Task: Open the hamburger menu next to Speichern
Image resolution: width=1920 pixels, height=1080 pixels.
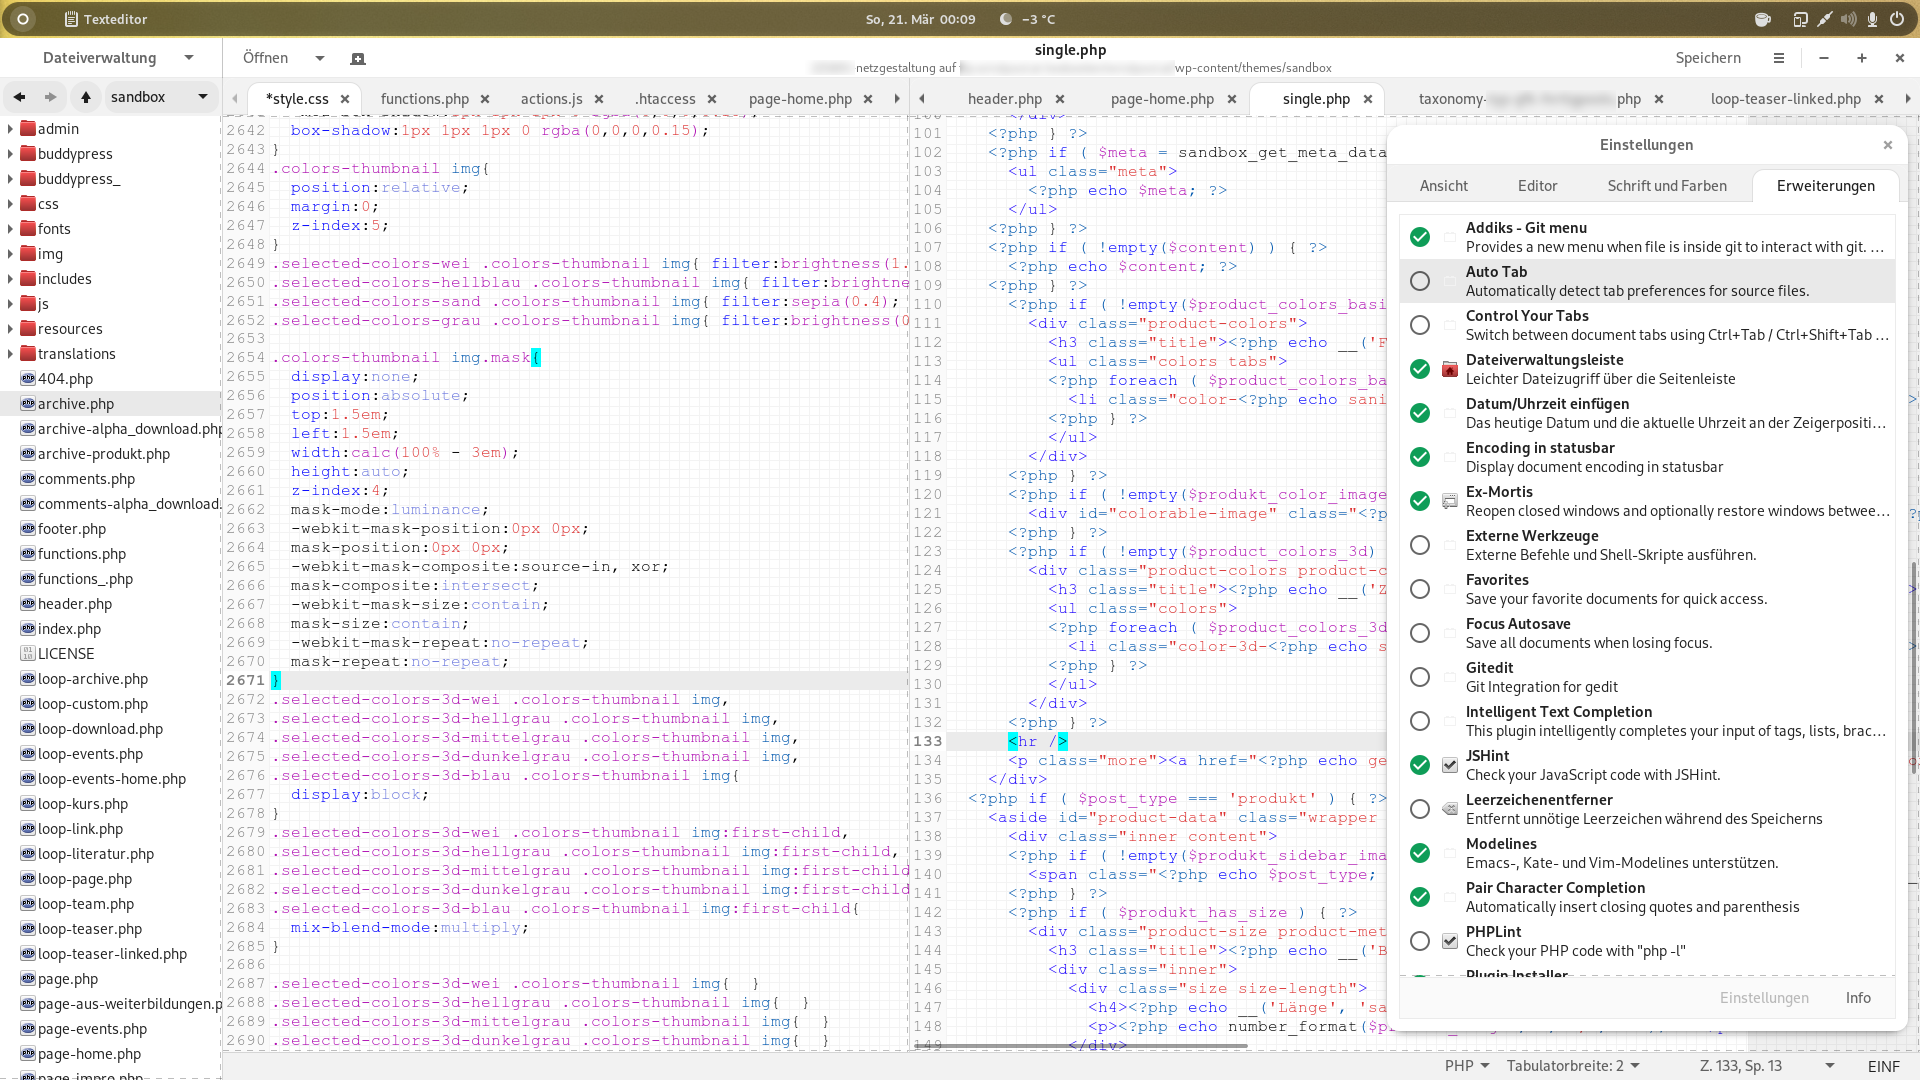Action: point(1778,58)
